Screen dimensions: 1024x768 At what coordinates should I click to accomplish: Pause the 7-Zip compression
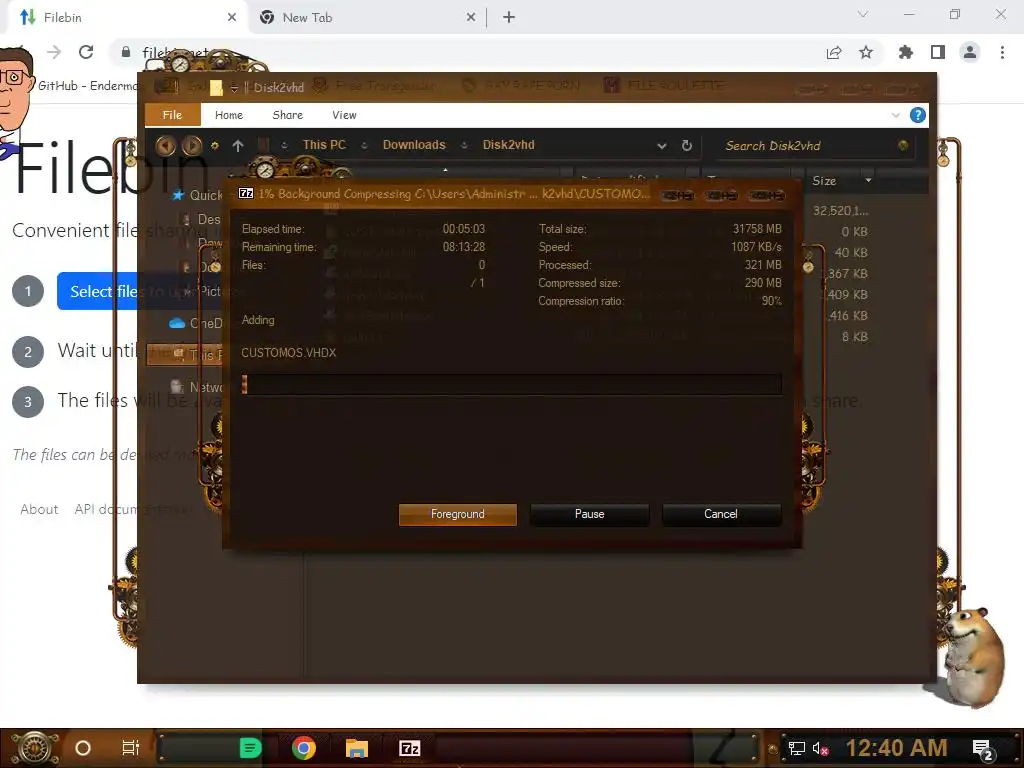tap(589, 514)
